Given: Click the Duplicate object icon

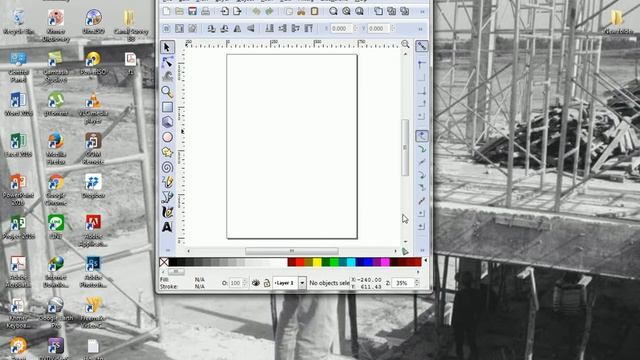Looking at the screenshot, I should point(378,11).
